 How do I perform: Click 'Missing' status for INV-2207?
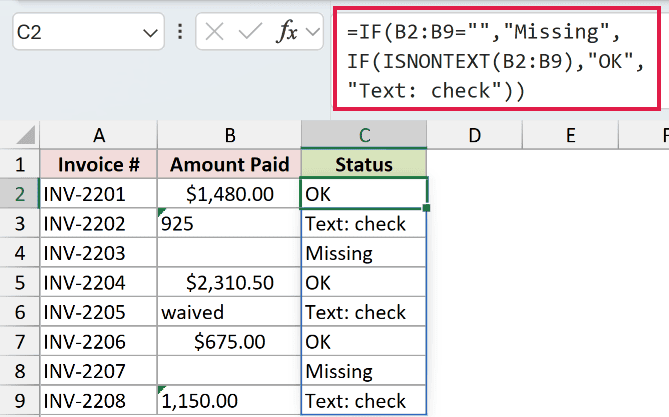click(x=364, y=370)
